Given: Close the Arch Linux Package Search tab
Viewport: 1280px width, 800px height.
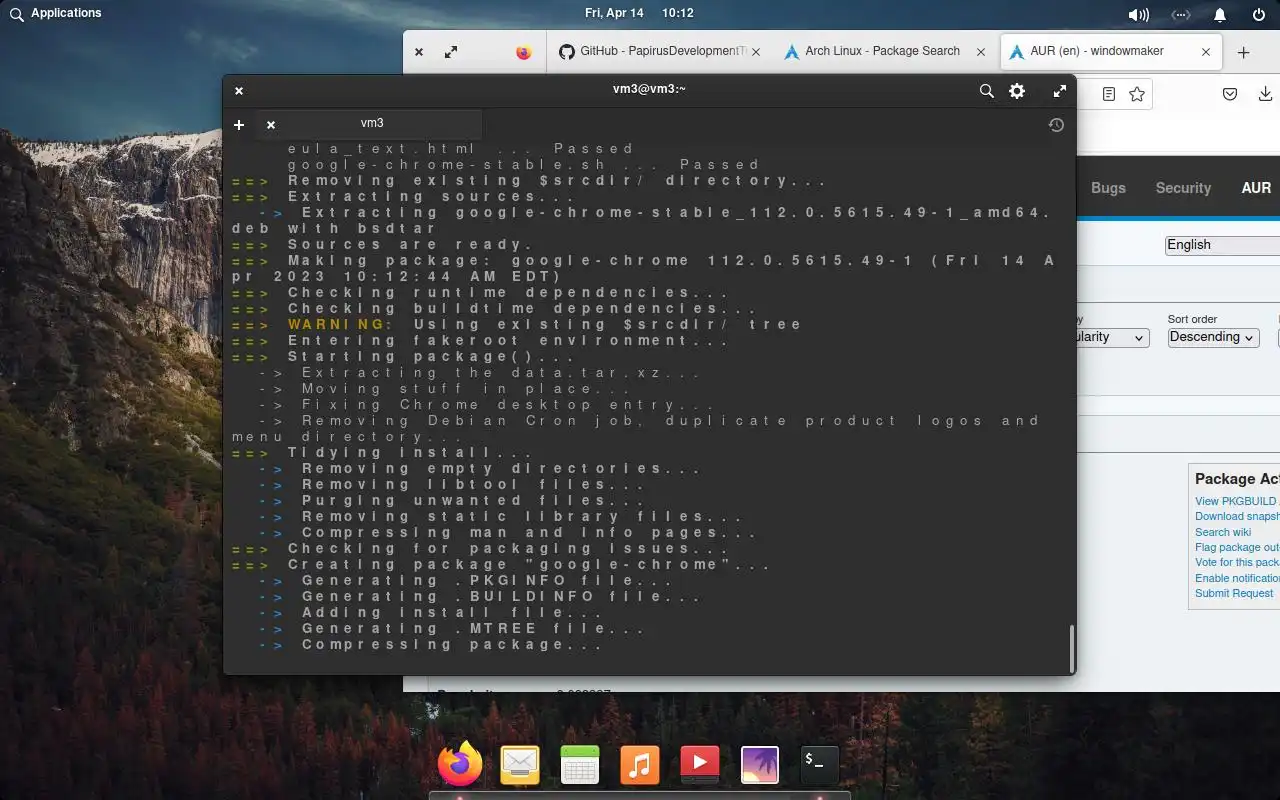Looking at the screenshot, I should (x=981, y=52).
